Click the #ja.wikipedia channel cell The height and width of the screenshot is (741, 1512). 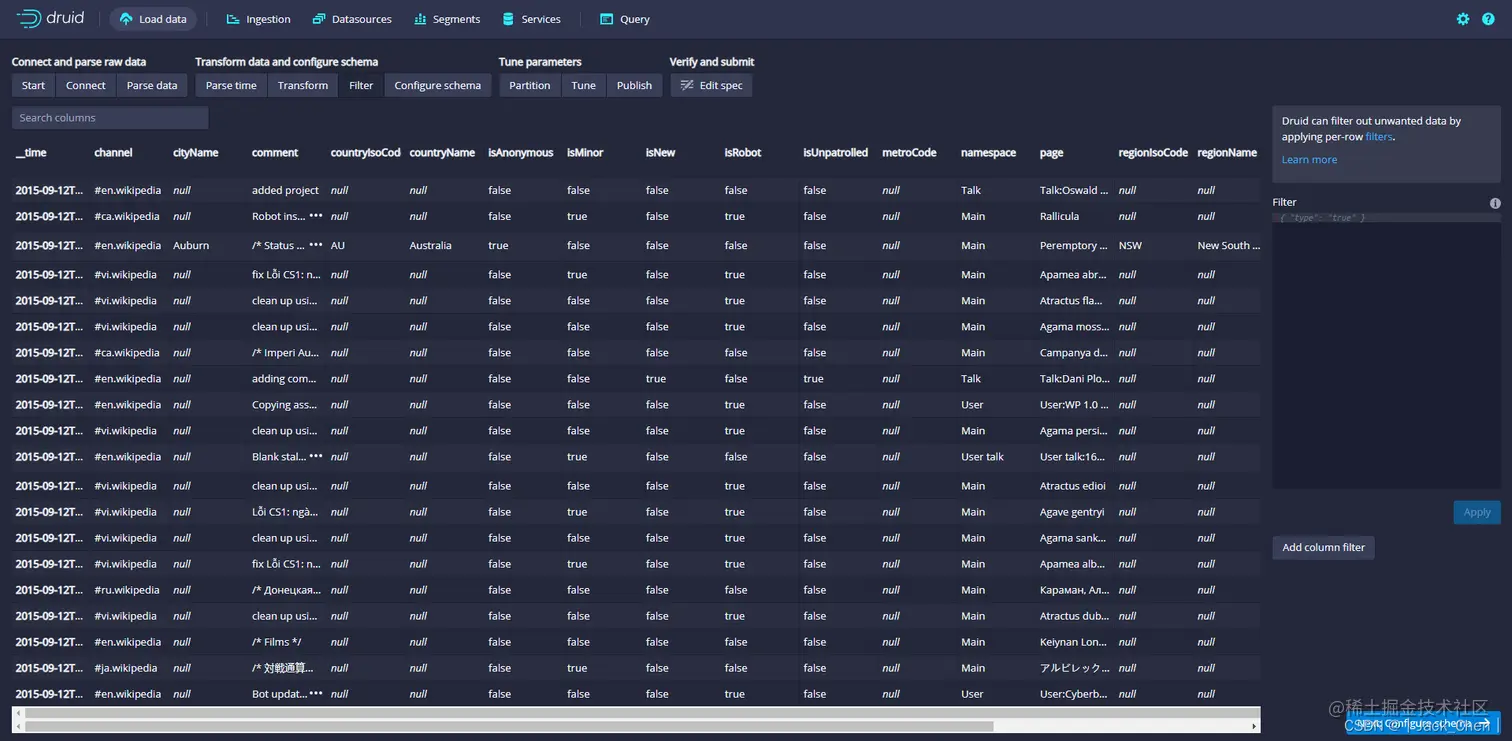click(x=125, y=668)
